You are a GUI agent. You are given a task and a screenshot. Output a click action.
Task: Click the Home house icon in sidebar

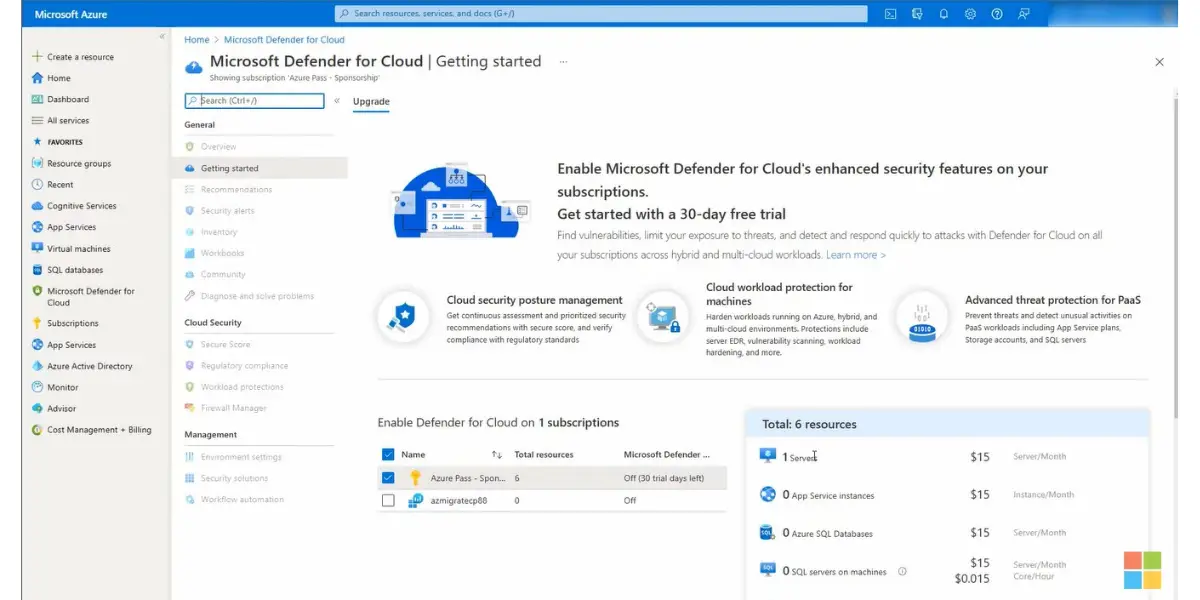(37, 78)
